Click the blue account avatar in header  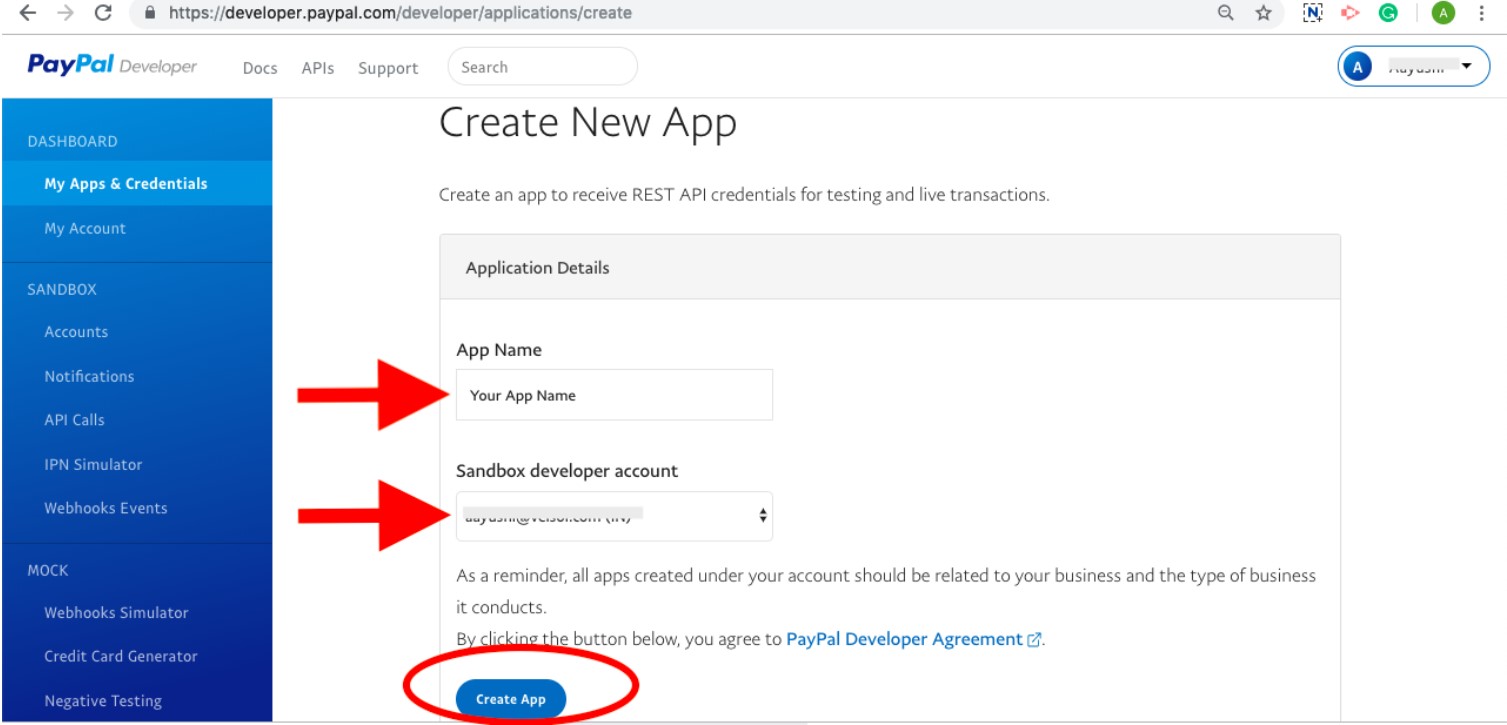1357,67
